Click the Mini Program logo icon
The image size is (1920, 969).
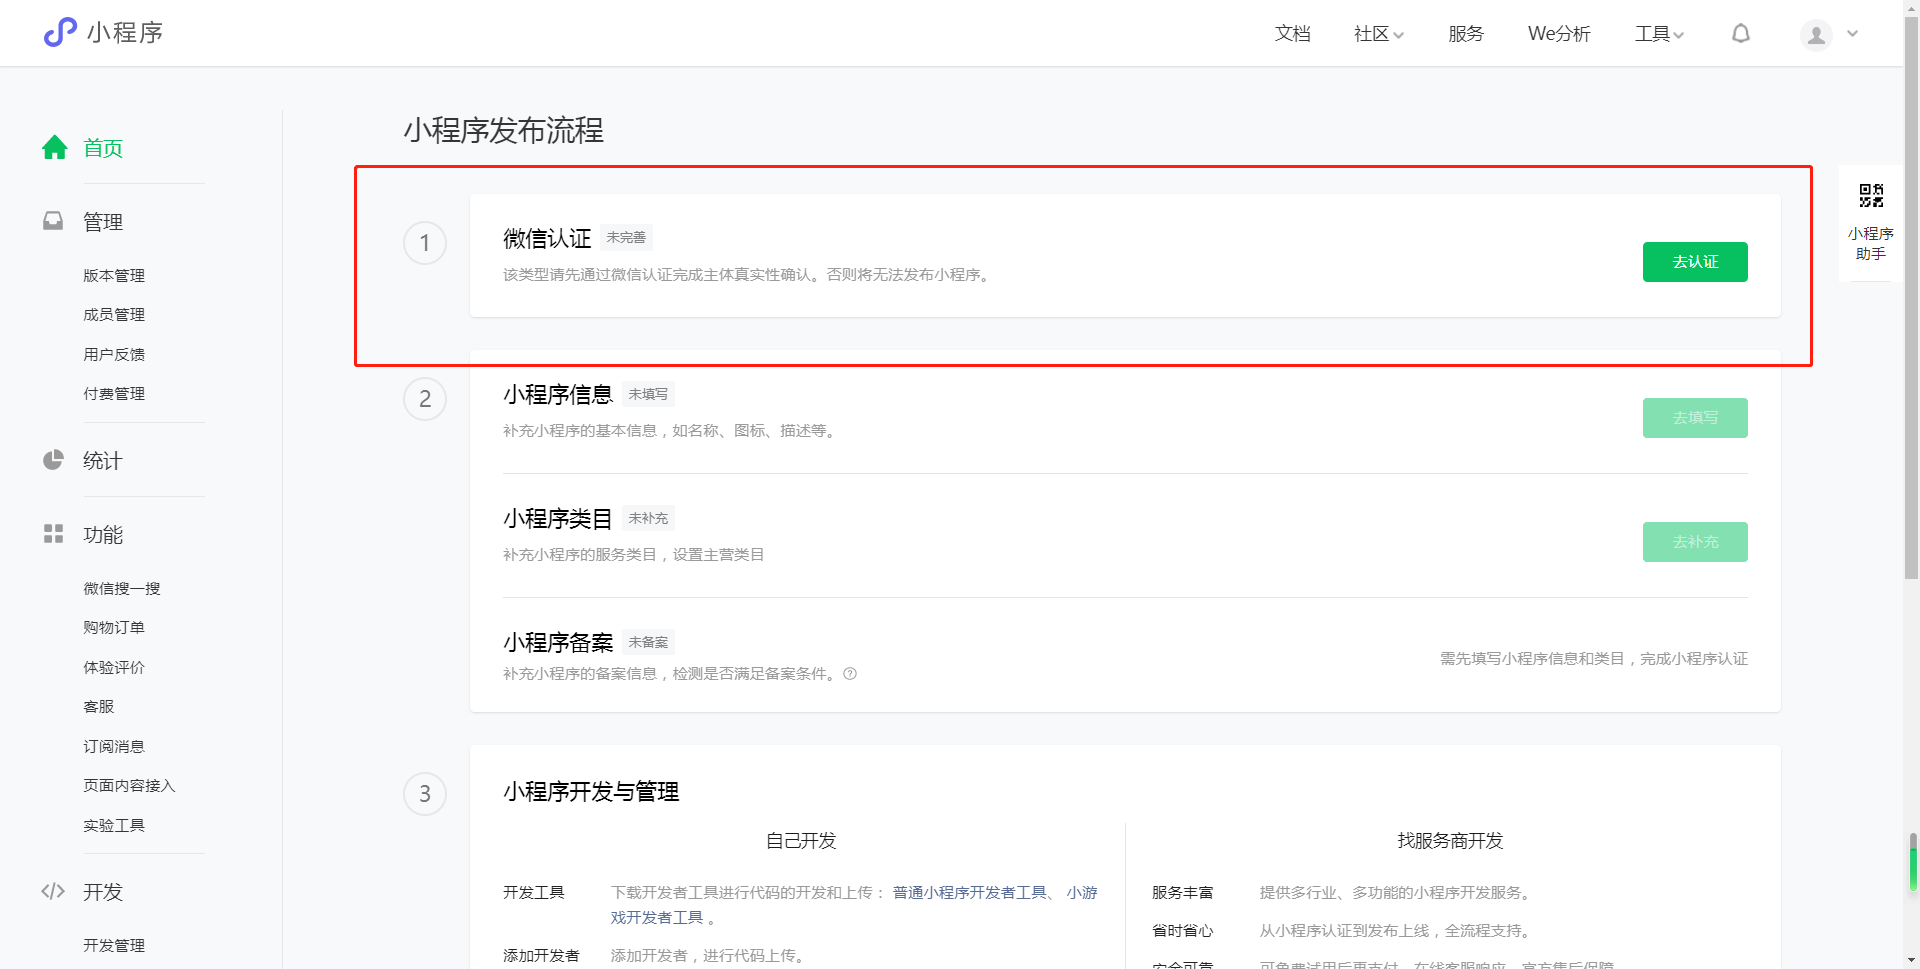coord(60,33)
